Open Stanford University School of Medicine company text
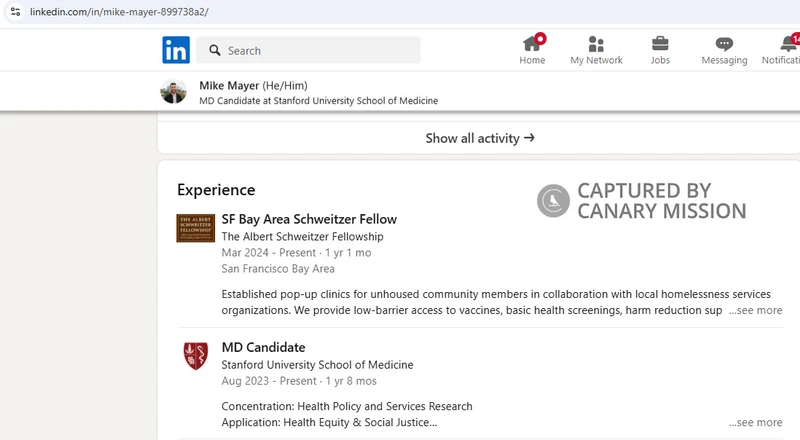The height and width of the screenshot is (440, 800). [317, 365]
